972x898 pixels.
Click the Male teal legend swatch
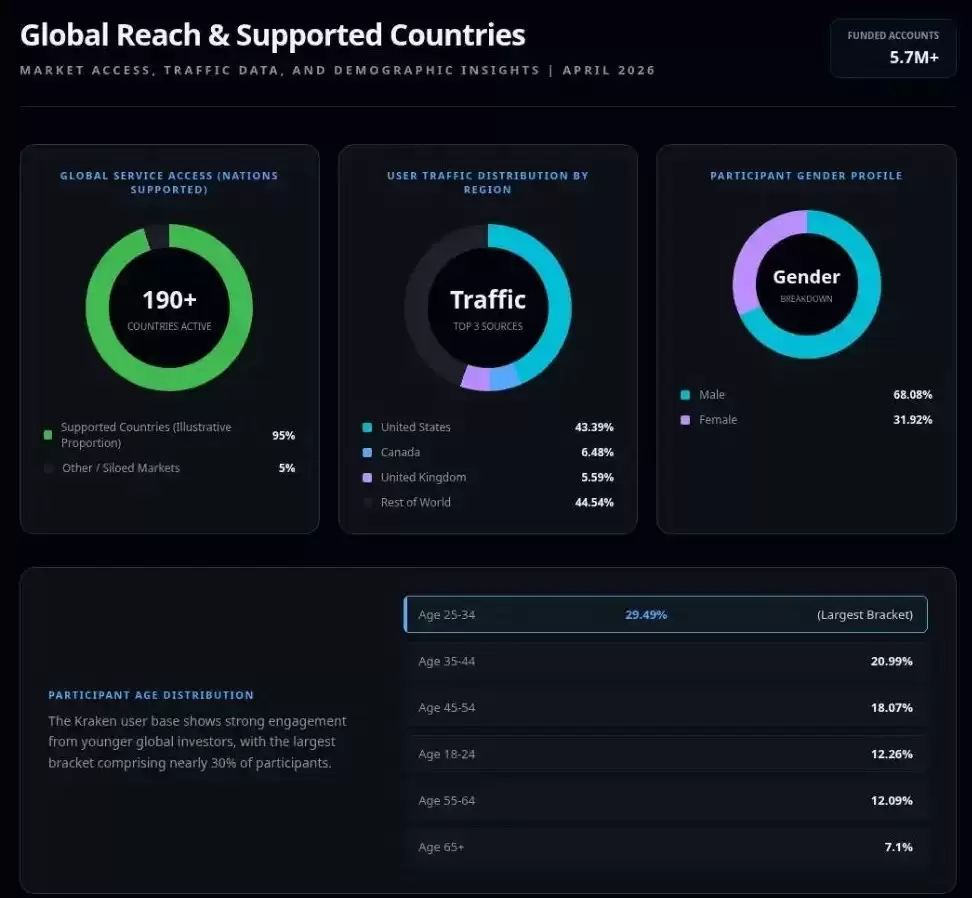click(685, 395)
